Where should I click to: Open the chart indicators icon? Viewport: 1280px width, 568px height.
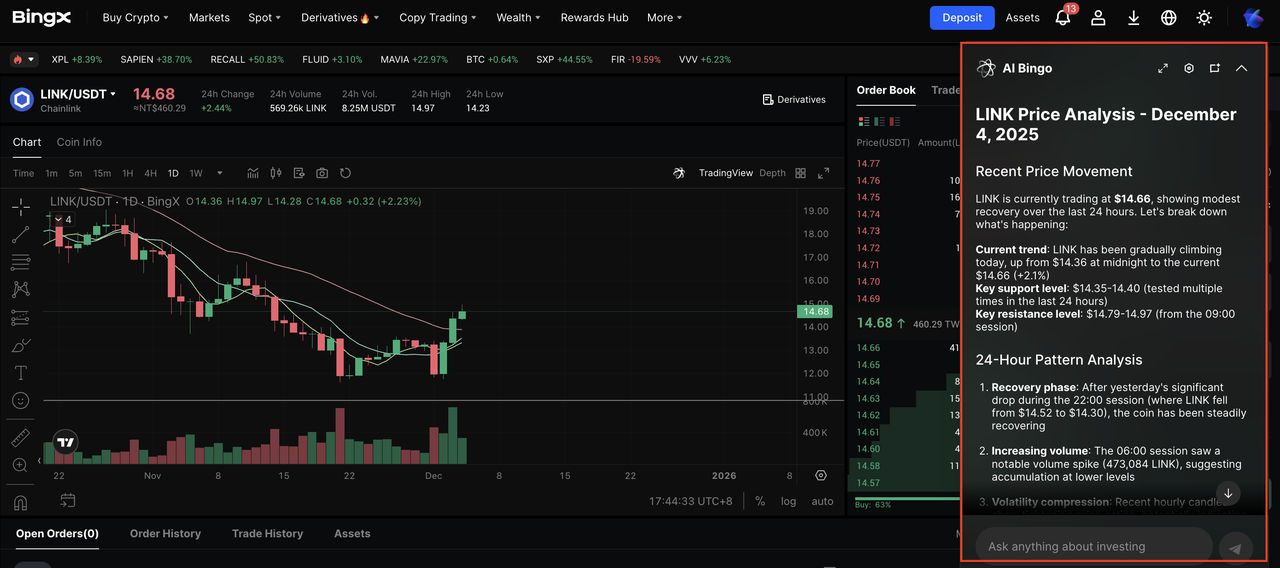pyautogui.click(x=253, y=173)
